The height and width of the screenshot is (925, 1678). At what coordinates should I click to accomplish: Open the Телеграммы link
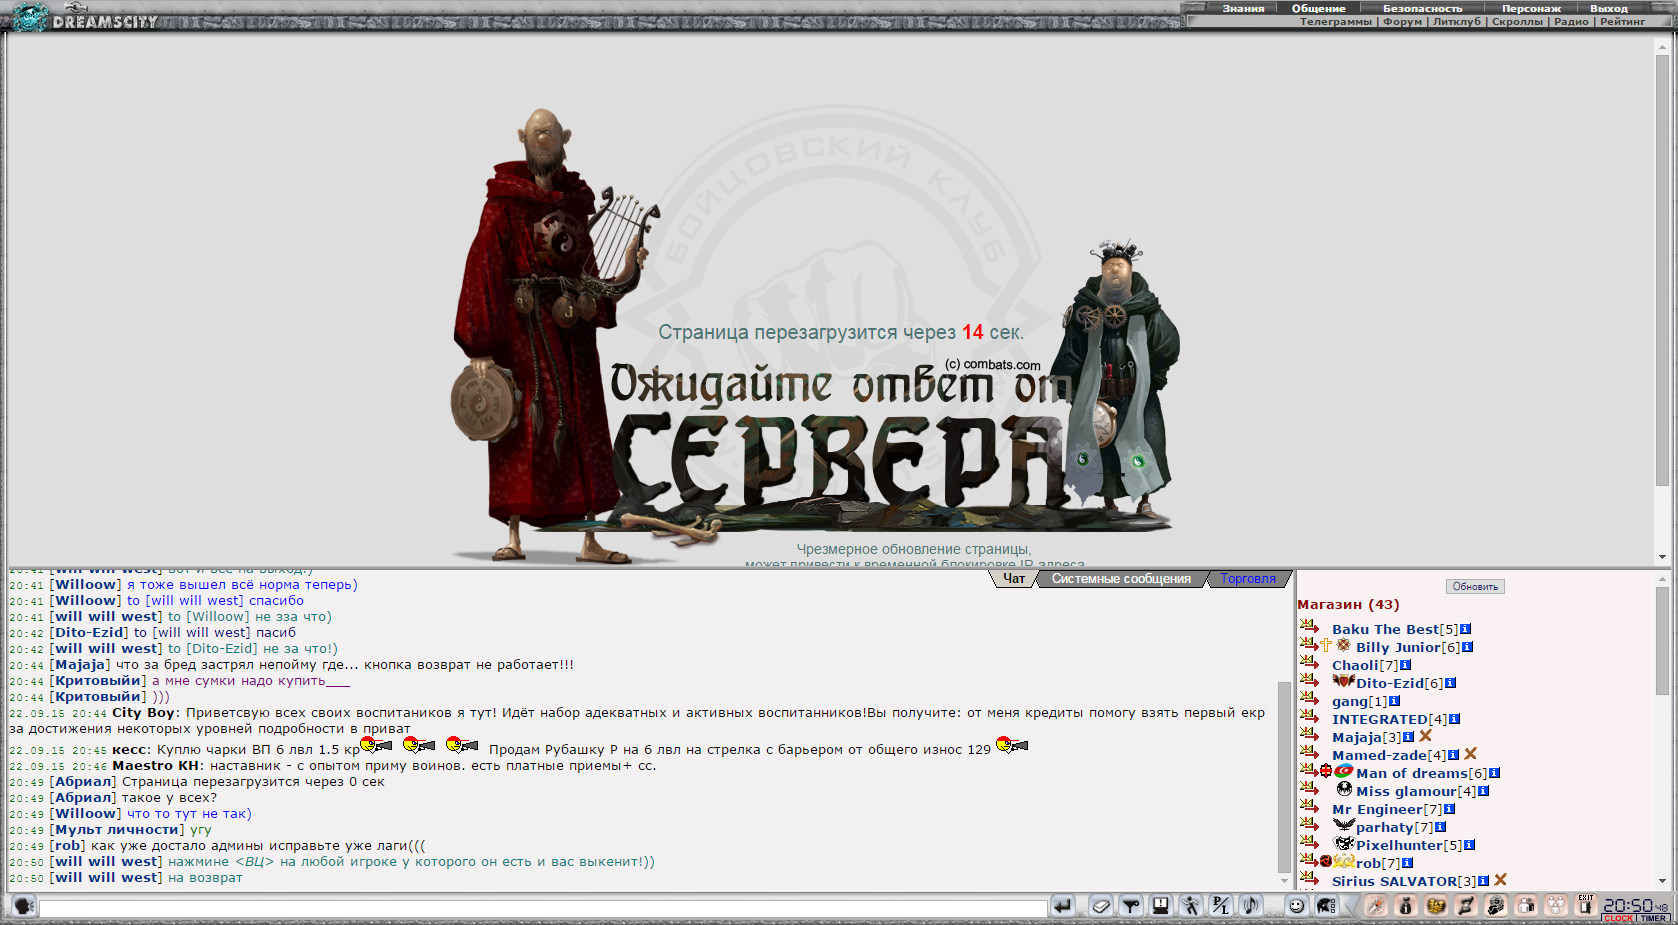coord(1335,21)
